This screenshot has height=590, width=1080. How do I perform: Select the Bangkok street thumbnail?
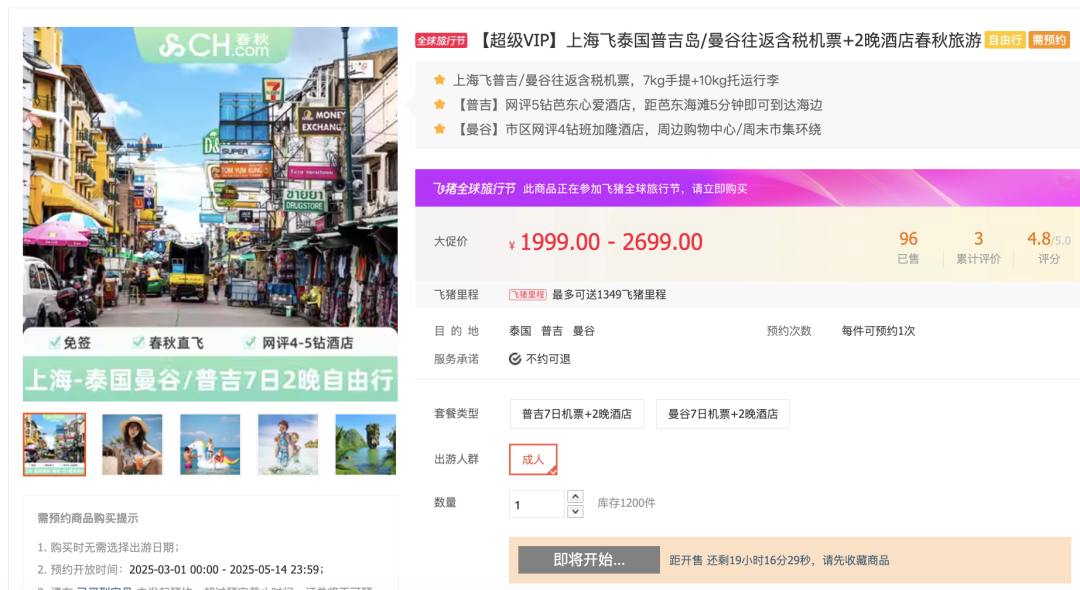point(54,445)
